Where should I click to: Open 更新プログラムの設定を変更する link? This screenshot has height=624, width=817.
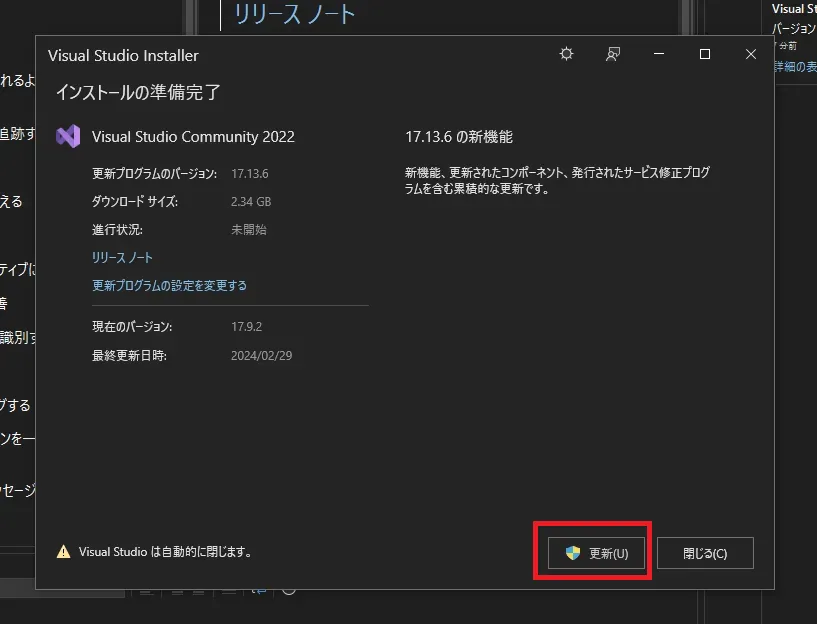click(x=169, y=285)
